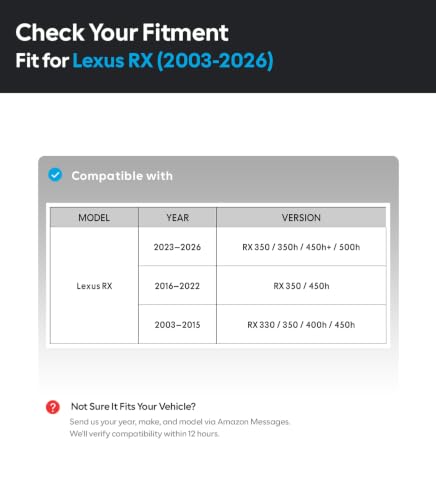Screen dimensions: 436x500
Task: Select RX 330 / 350 / 400h / 450h cell
Action: [x=301, y=324]
